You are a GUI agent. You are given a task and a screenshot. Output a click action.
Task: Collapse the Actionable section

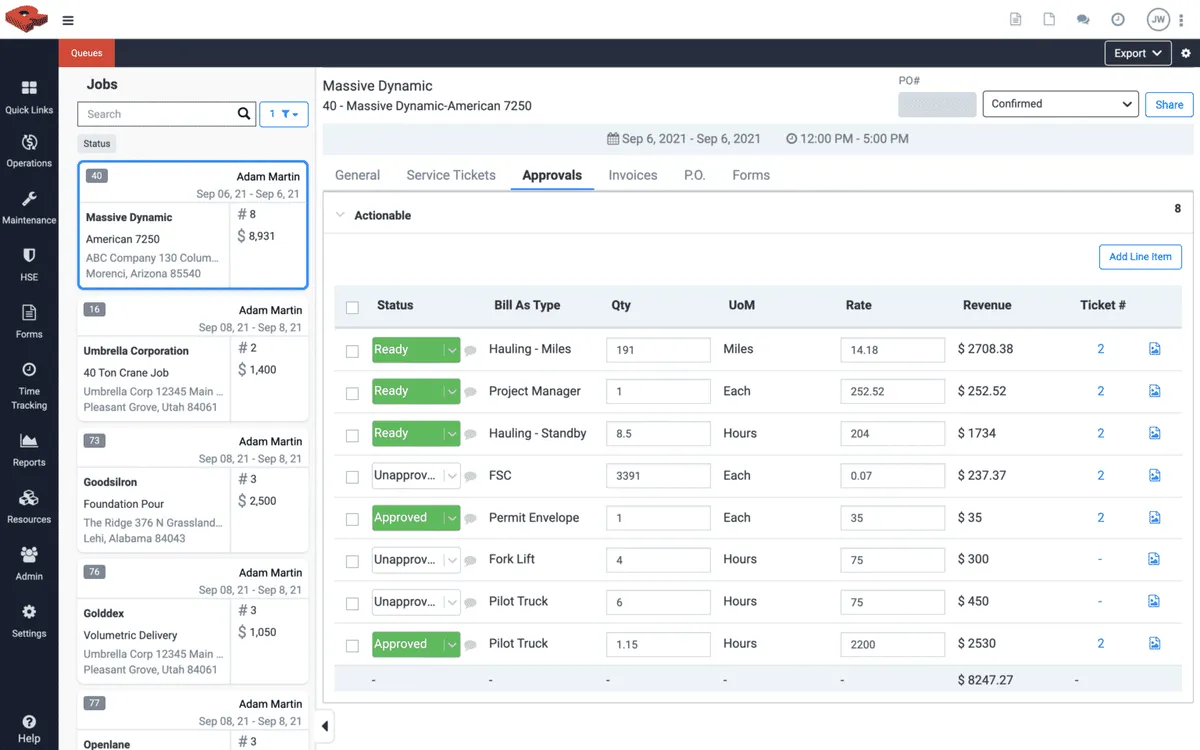pyautogui.click(x=340, y=214)
